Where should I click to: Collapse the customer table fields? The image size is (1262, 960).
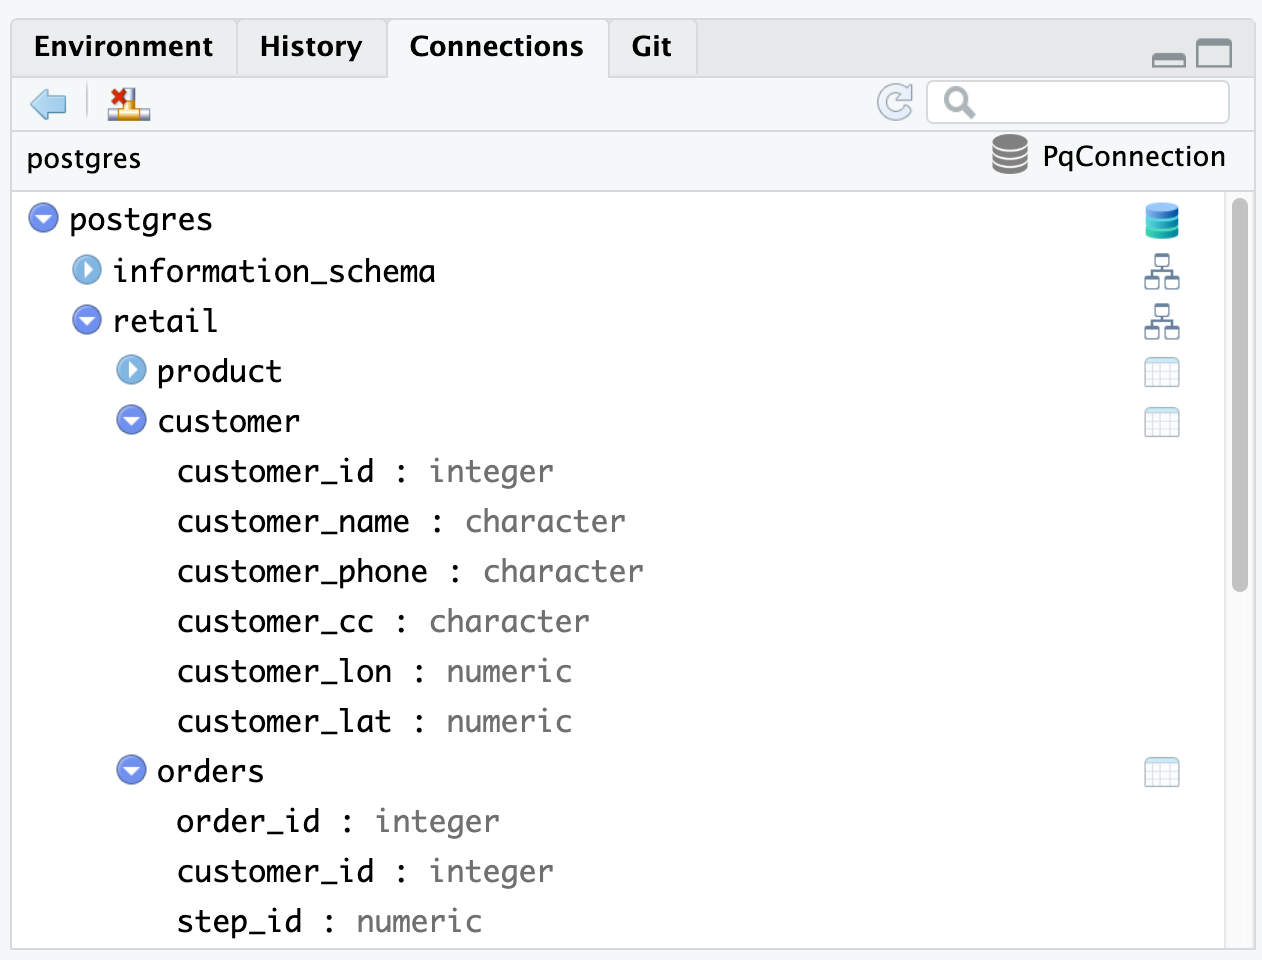131,420
